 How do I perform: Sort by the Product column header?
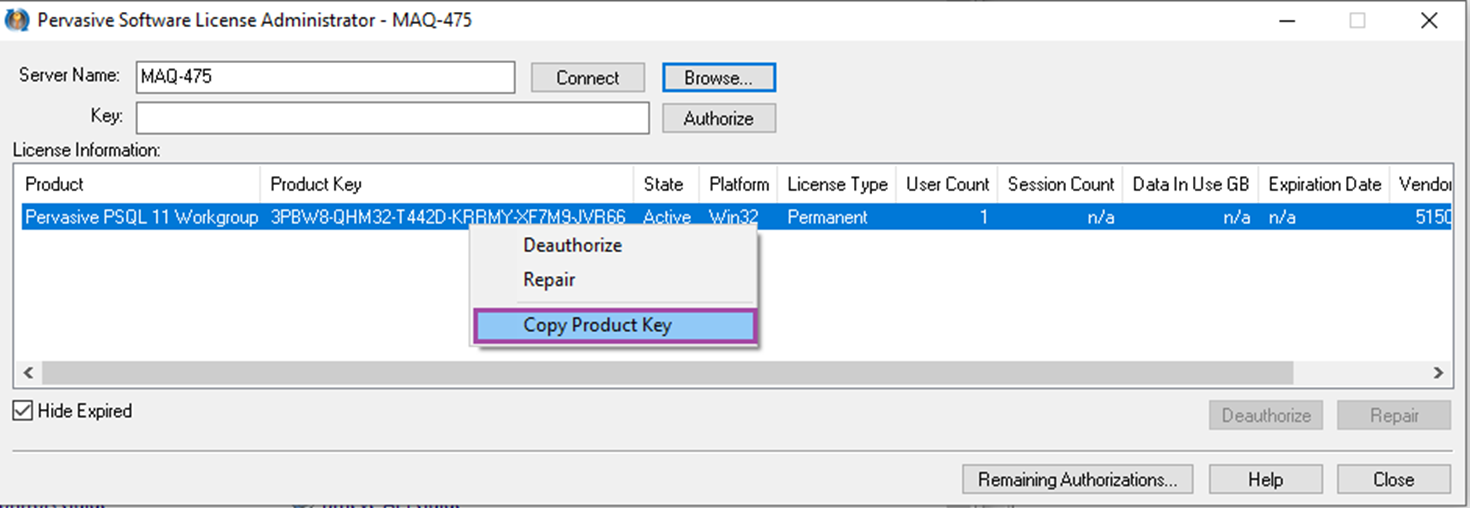[140, 184]
